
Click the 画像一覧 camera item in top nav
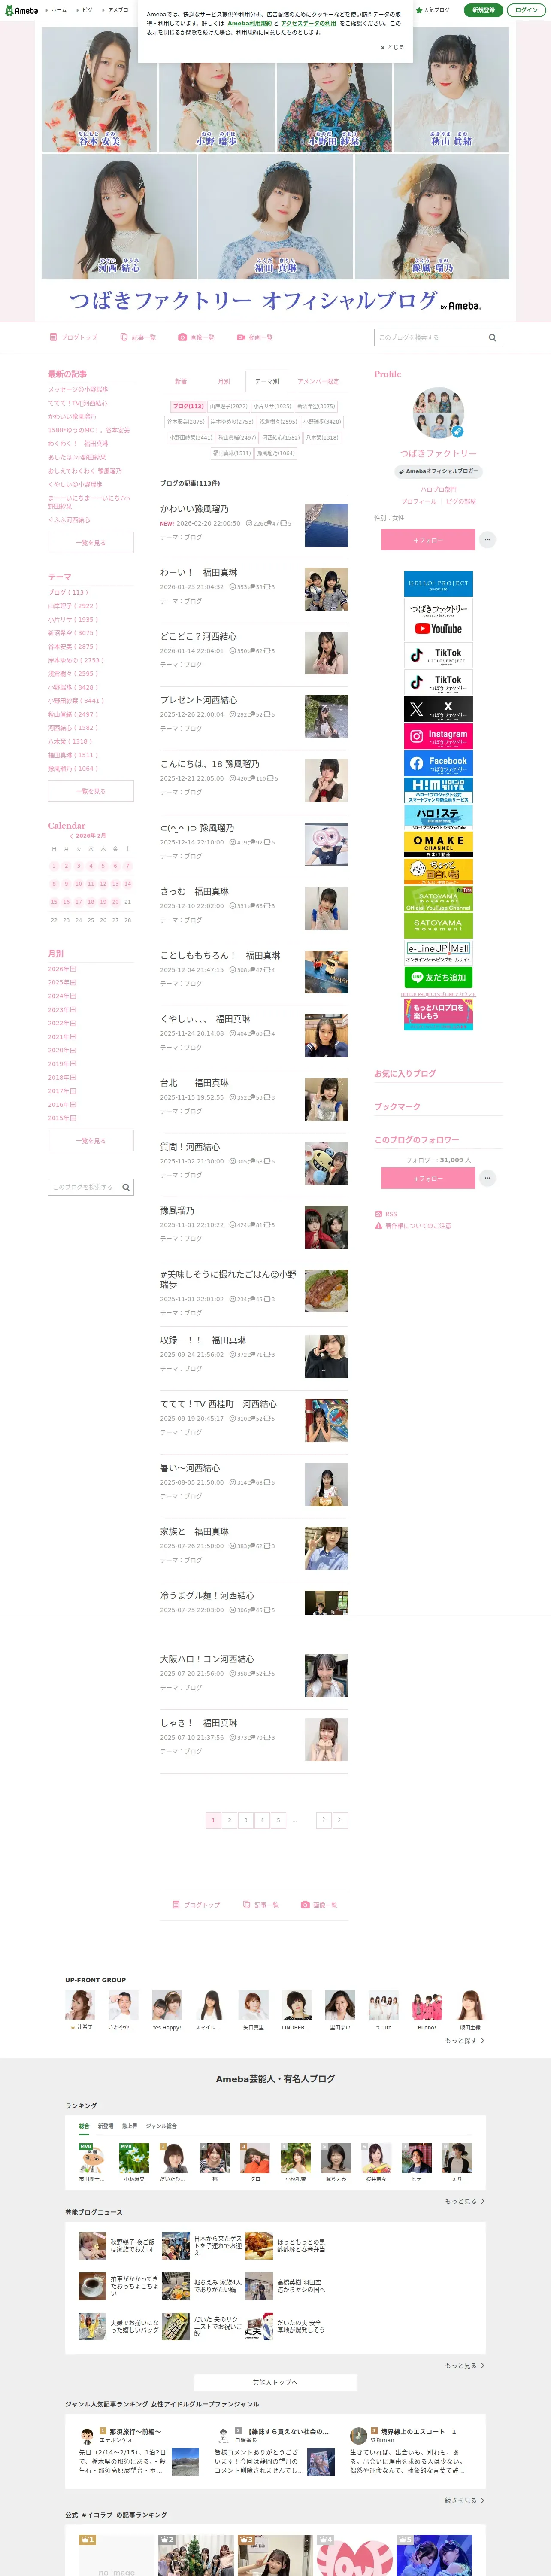tap(197, 338)
